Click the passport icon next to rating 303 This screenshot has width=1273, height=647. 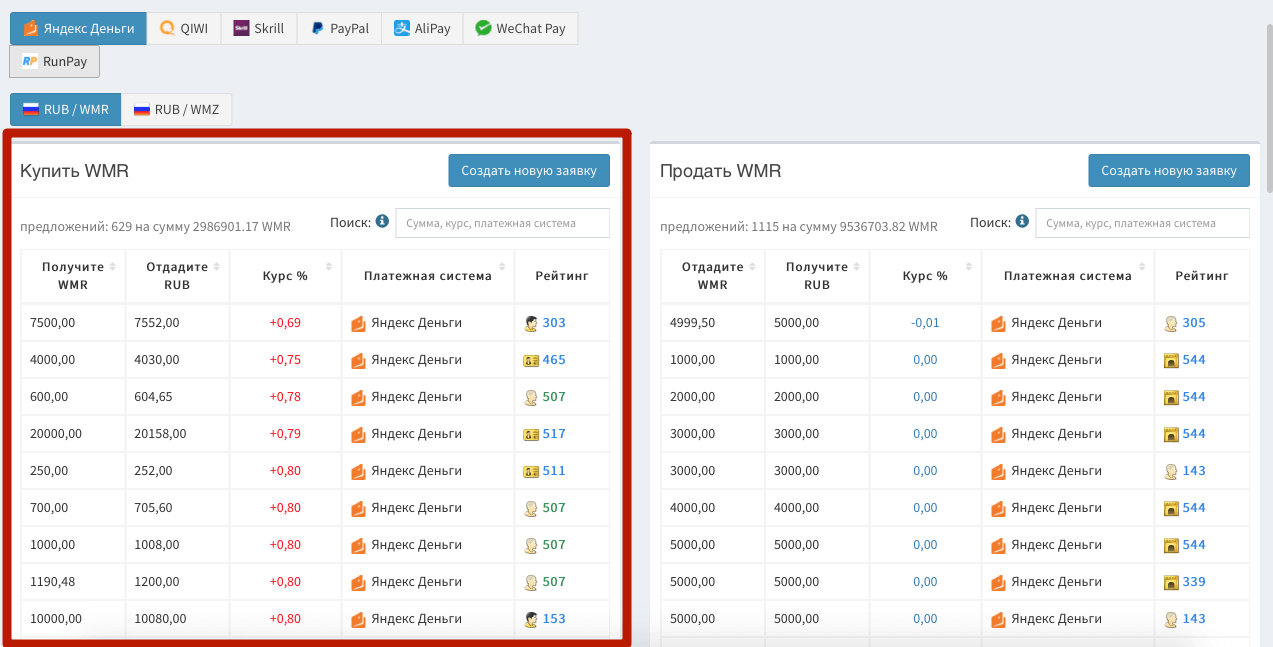tap(532, 323)
